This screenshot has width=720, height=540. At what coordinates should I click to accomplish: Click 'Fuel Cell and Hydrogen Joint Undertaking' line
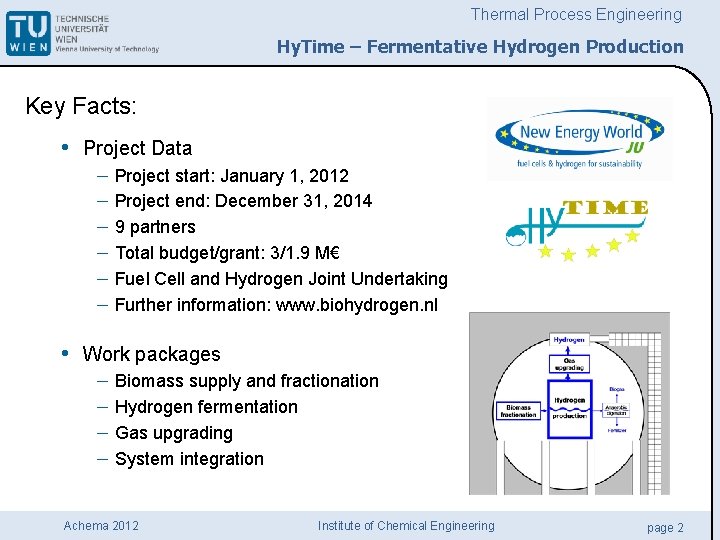pyautogui.click(x=281, y=279)
